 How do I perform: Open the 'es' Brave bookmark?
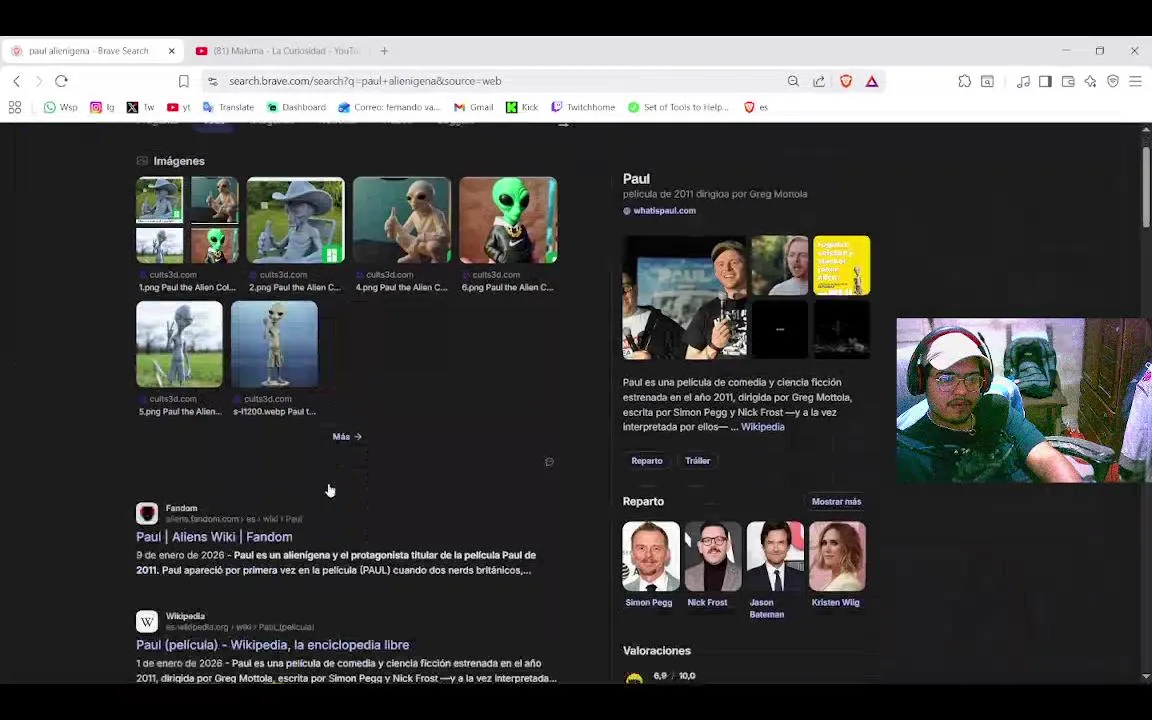tap(756, 107)
